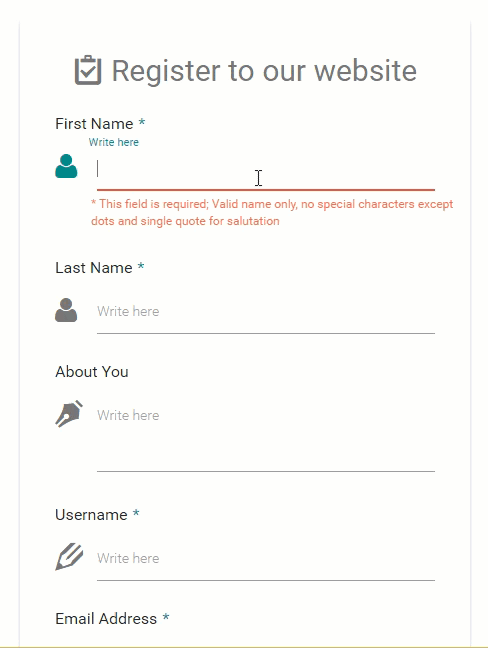The width and height of the screenshot is (488, 648).
Task: Click the clipboard check icon beside the title
Action: tap(88, 70)
